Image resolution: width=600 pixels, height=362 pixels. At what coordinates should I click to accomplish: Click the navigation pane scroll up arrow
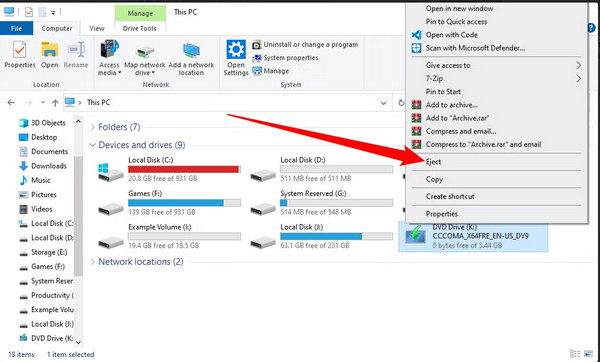(78, 122)
